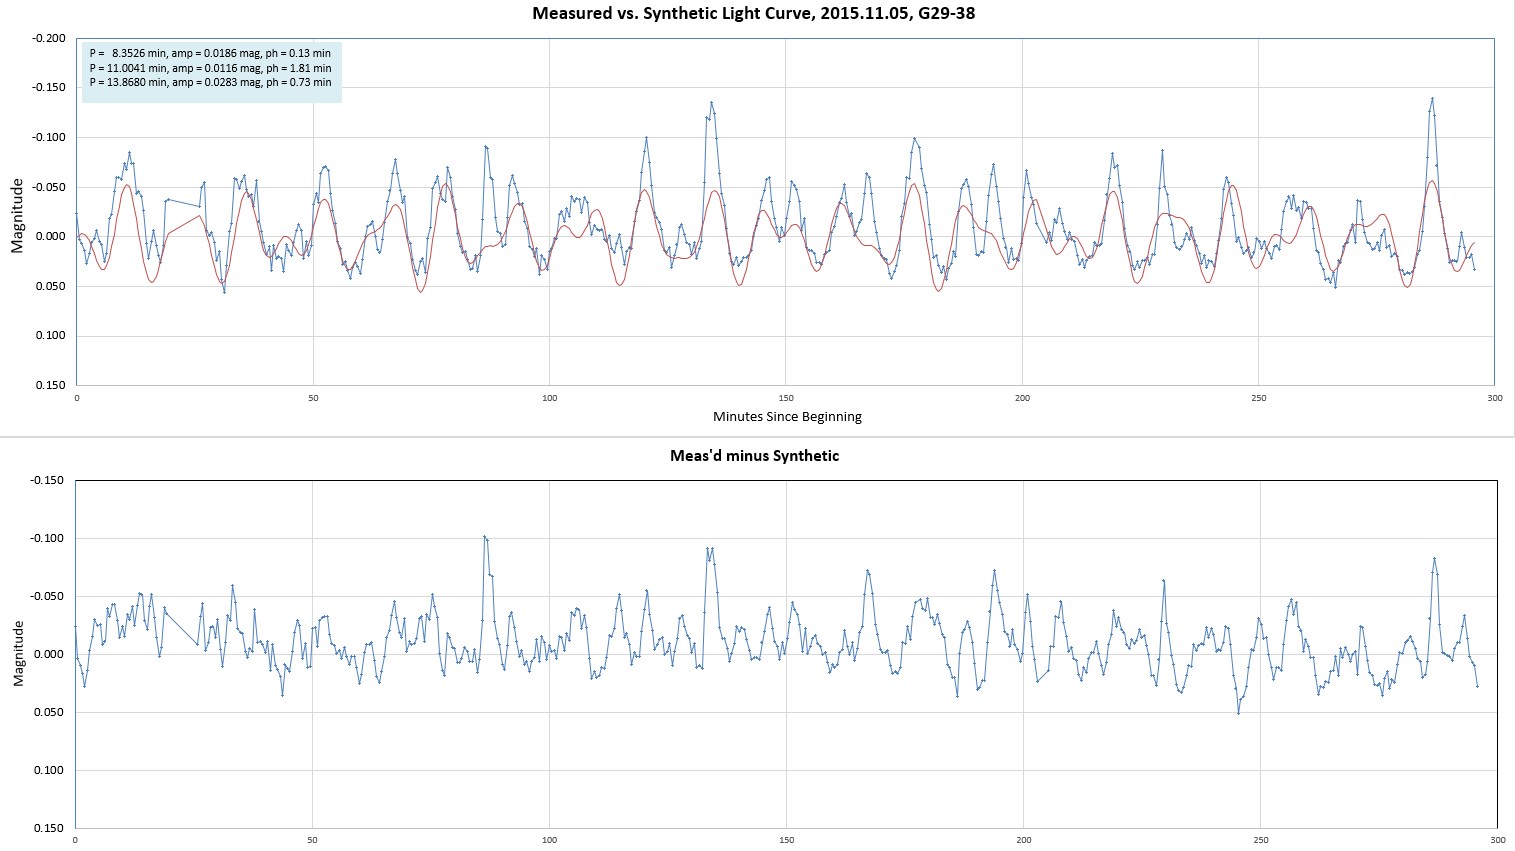Click the top chart y-axis value 0.000
The image size is (1515, 851).
[51, 237]
